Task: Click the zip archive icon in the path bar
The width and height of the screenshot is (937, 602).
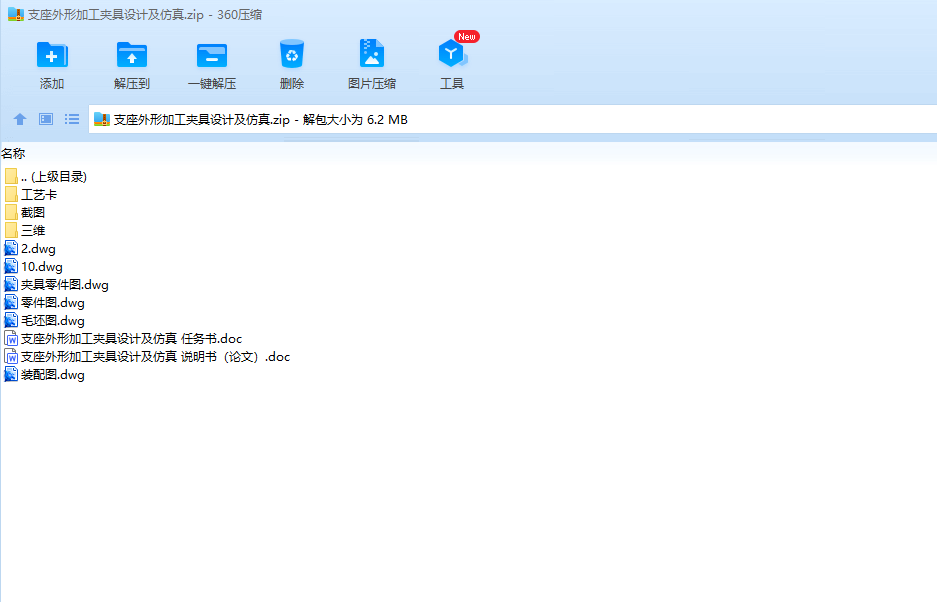Action: (x=102, y=120)
